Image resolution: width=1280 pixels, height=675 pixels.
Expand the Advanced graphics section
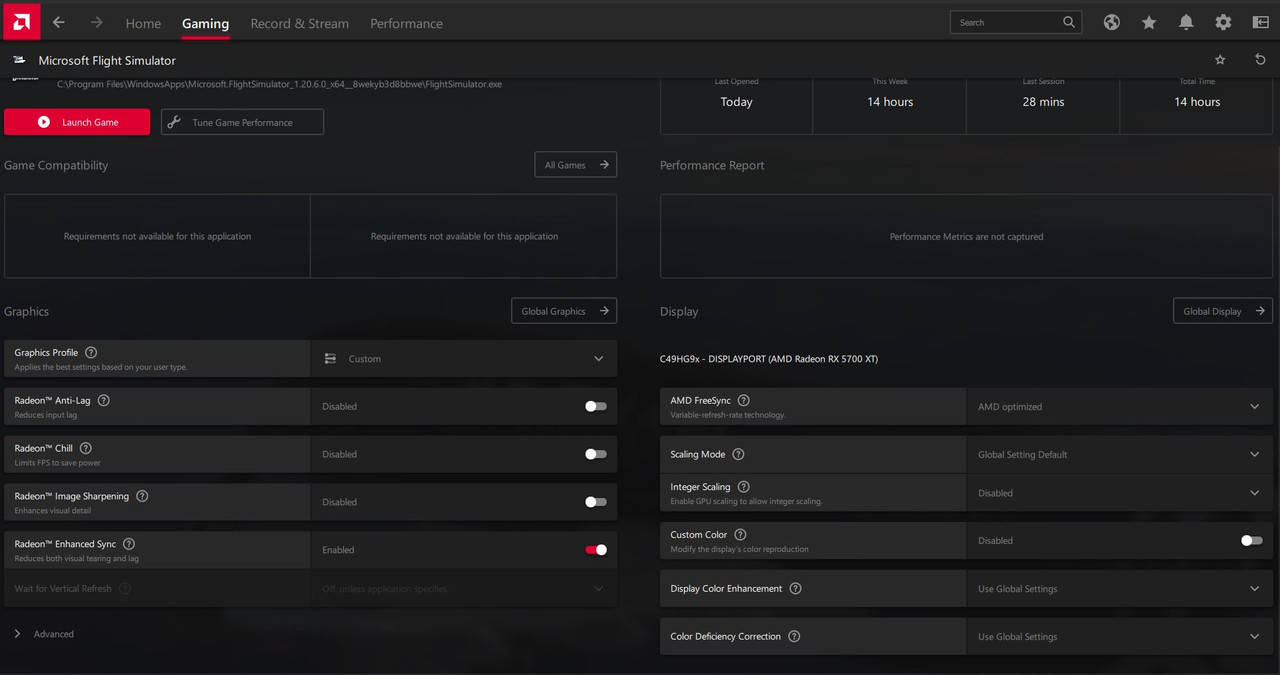(x=45, y=634)
